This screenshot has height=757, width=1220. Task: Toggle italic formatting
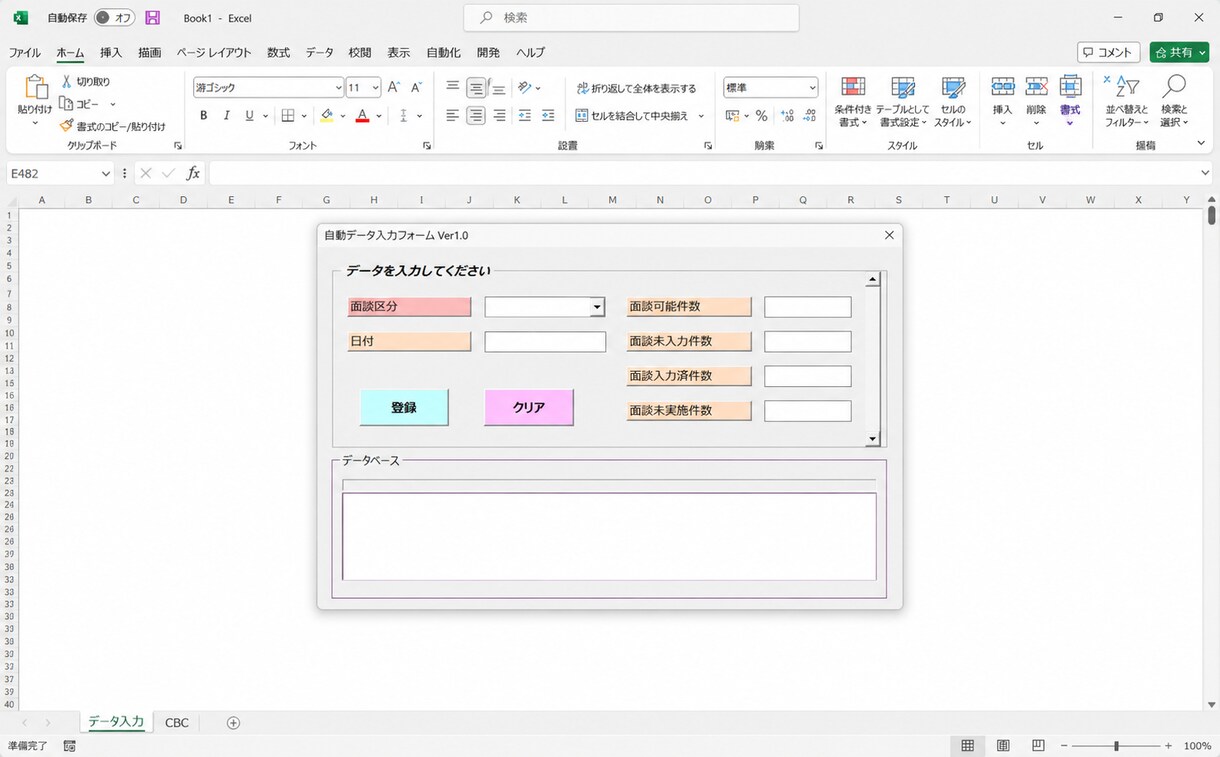(227, 116)
